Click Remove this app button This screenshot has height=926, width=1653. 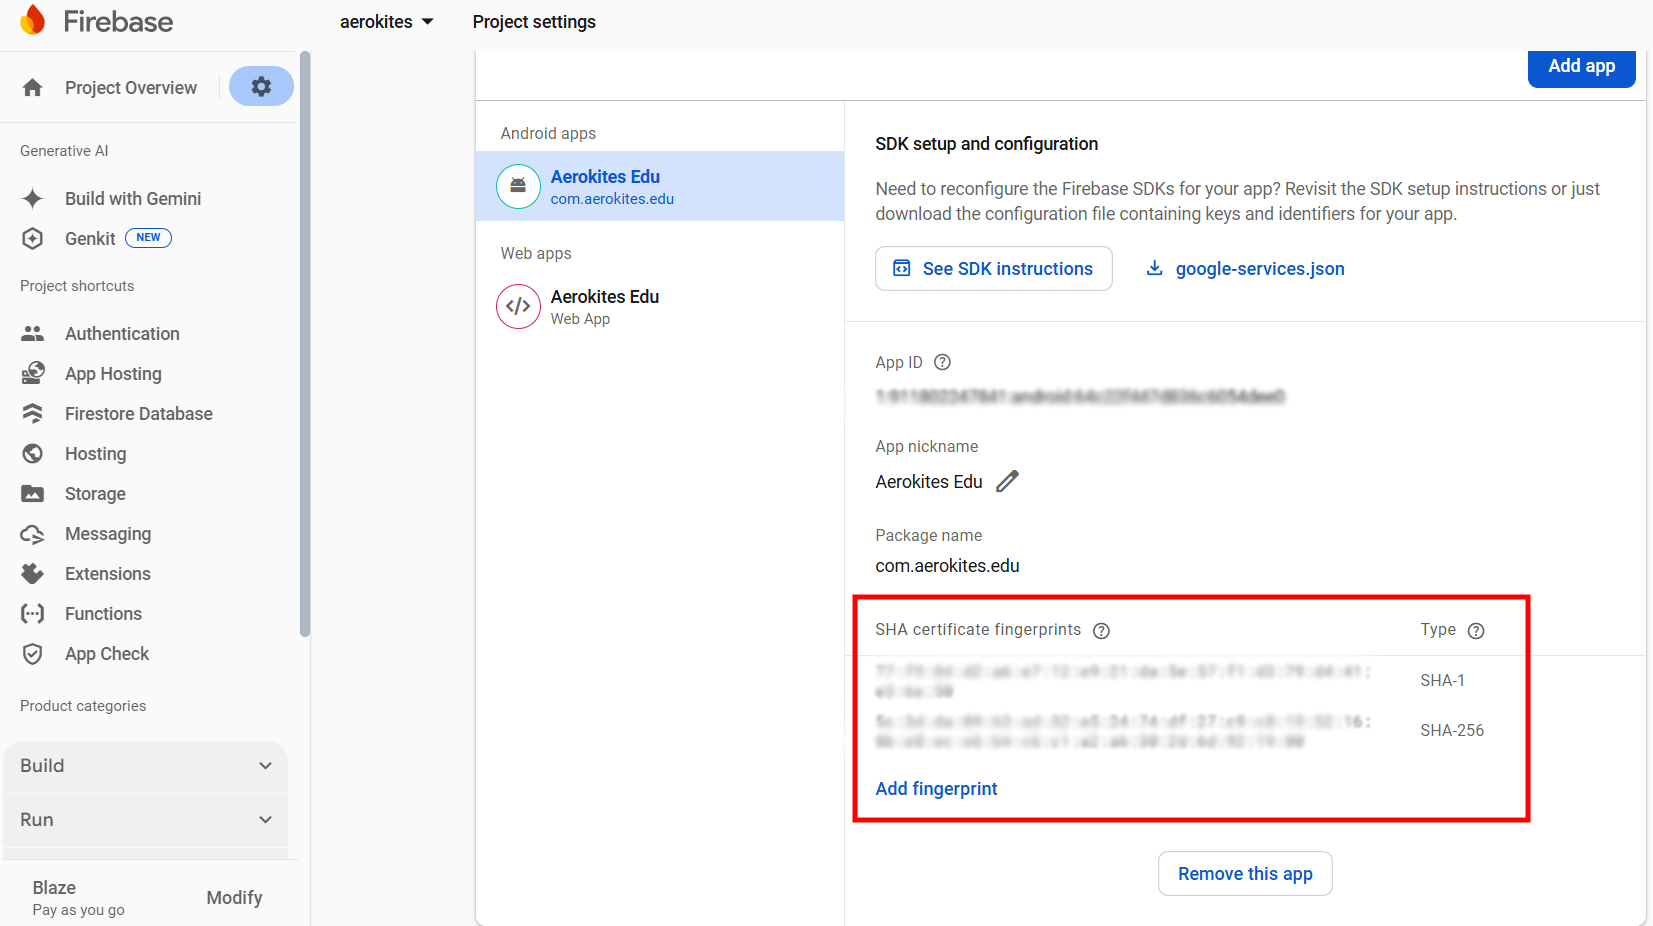pos(1245,873)
